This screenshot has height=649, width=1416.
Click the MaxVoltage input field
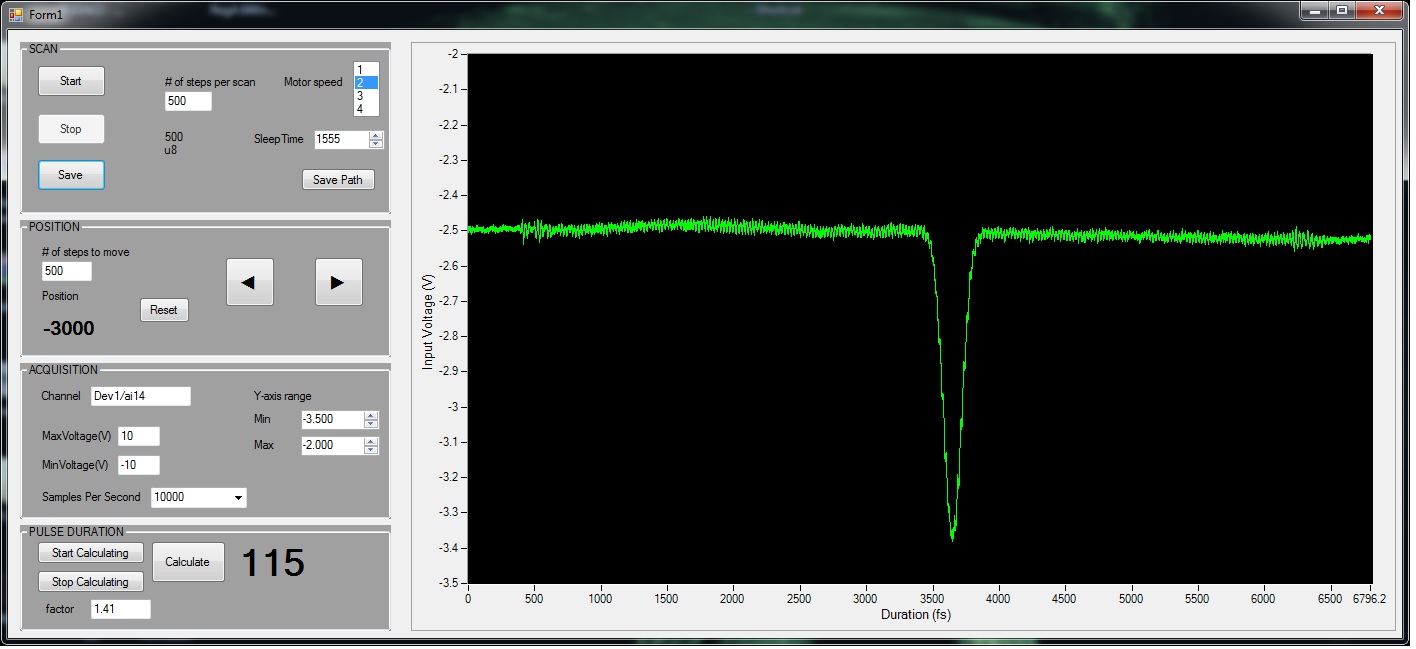click(139, 436)
